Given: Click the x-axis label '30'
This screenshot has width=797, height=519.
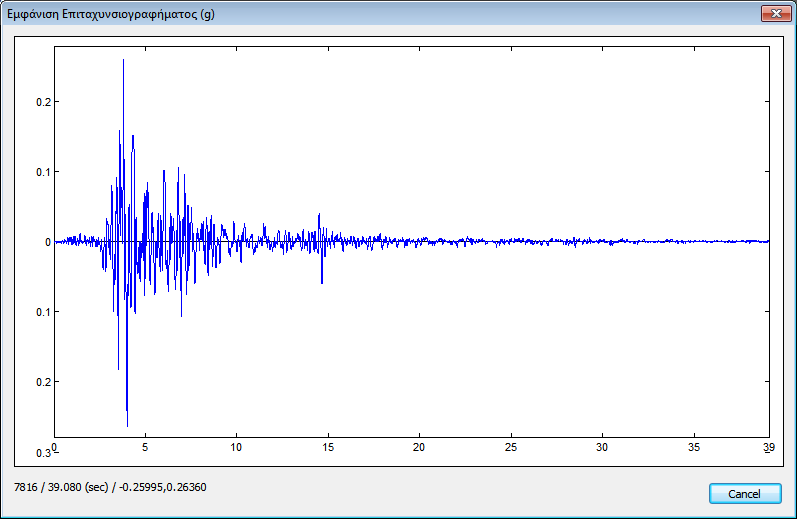Looking at the screenshot, I should coord(602,447).
